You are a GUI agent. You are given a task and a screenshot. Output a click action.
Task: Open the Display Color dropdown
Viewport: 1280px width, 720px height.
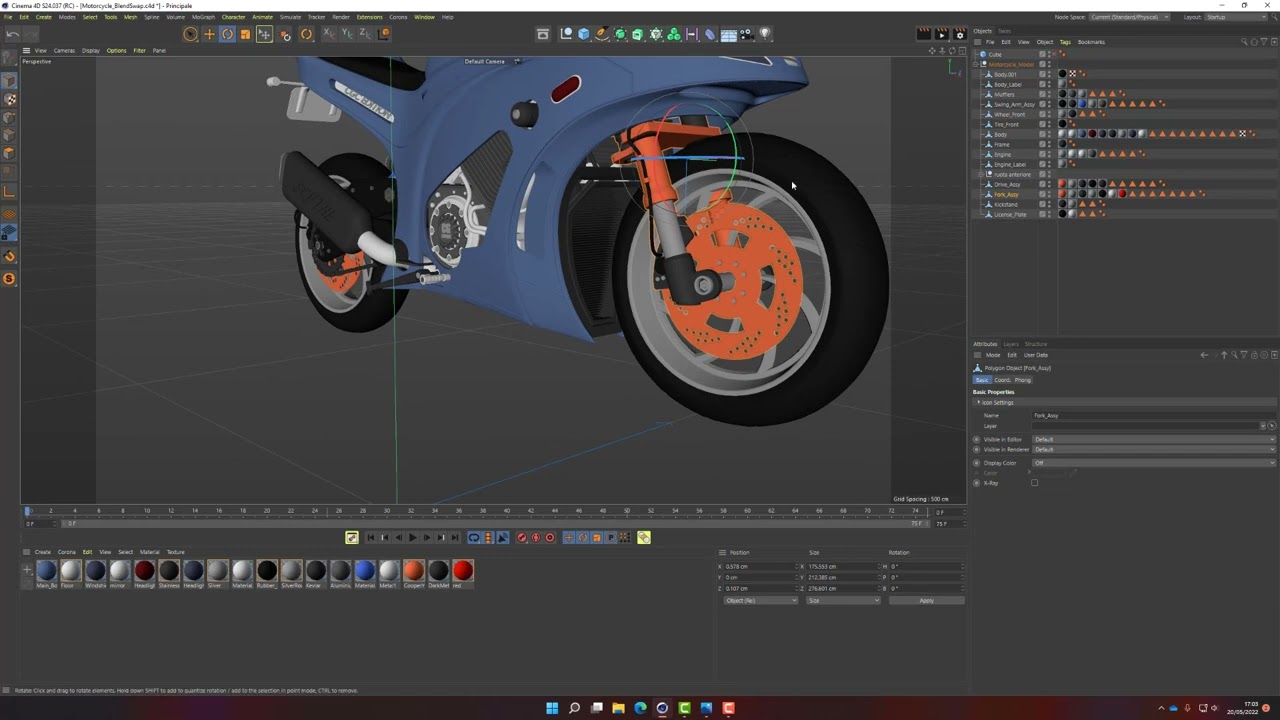click(x=1153, y=463)
